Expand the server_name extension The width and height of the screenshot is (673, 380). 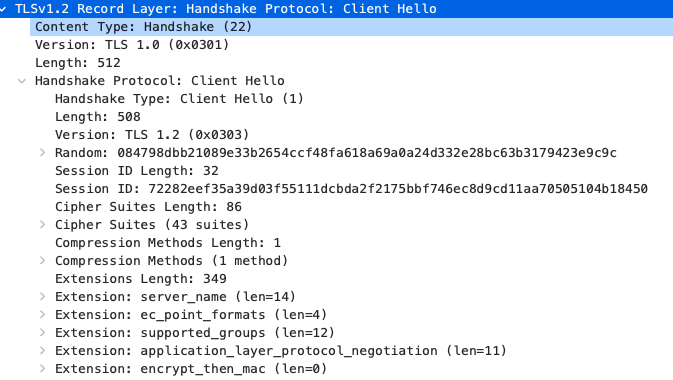42,297
